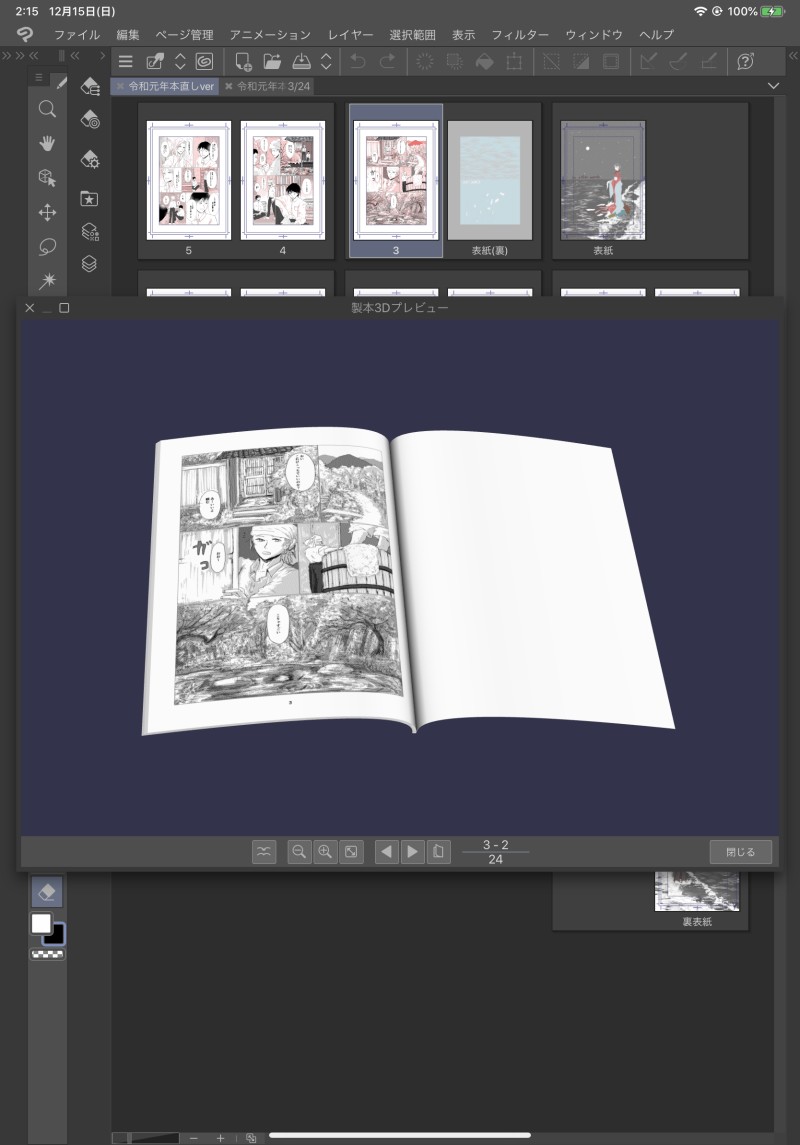Screen dimensions: 800x1145
Task: Open the レイヤー menu
Action: (350, 34)
